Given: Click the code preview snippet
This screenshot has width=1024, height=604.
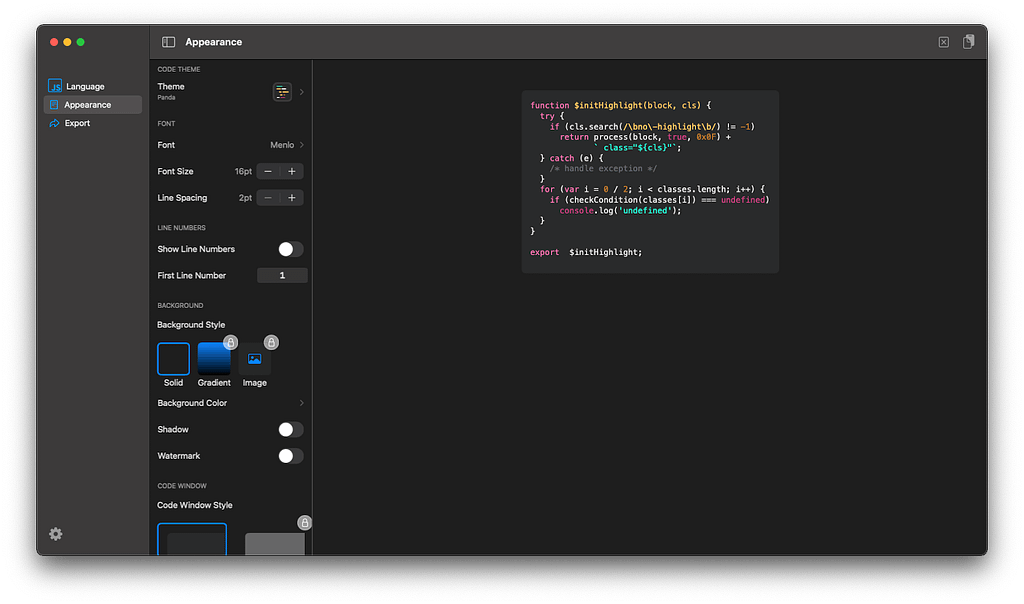Looking at the screenshot, I should point(650,182).
